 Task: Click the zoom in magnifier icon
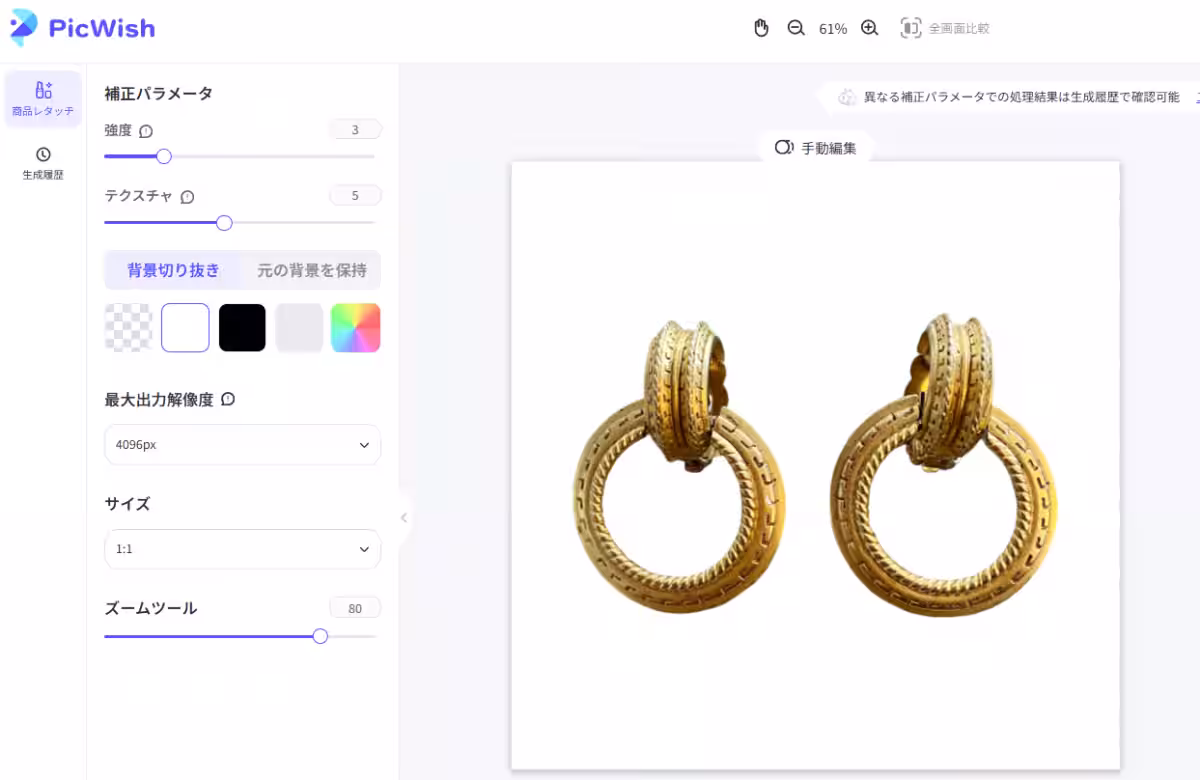tap(869, 28)
